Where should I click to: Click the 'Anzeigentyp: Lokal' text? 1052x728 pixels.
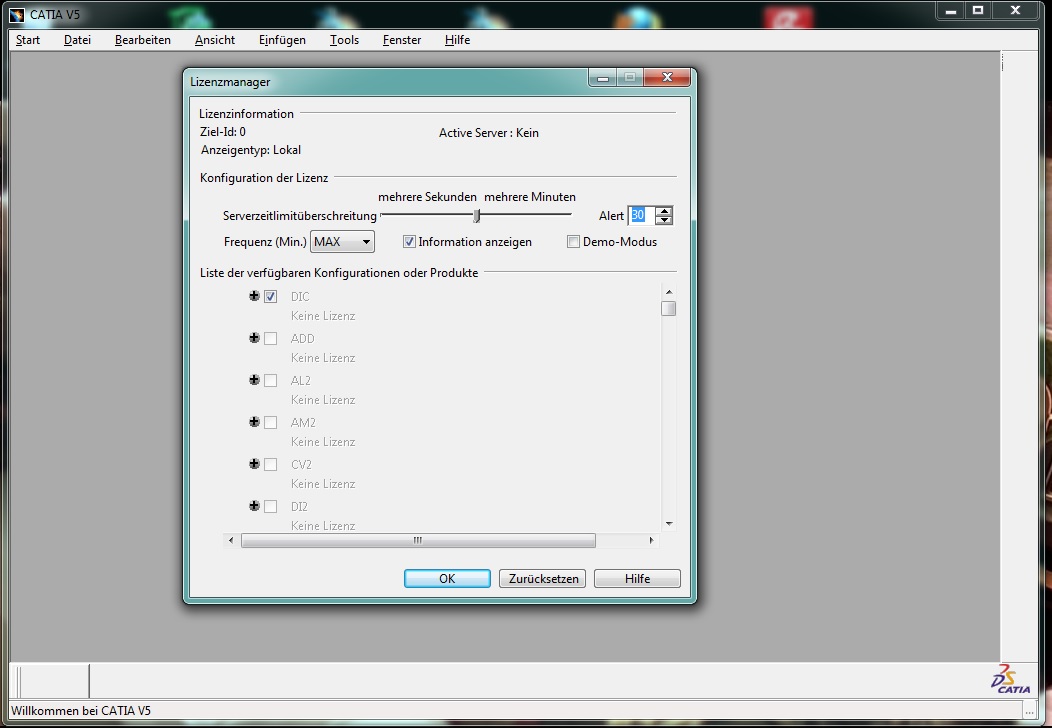tap(251, 150)
